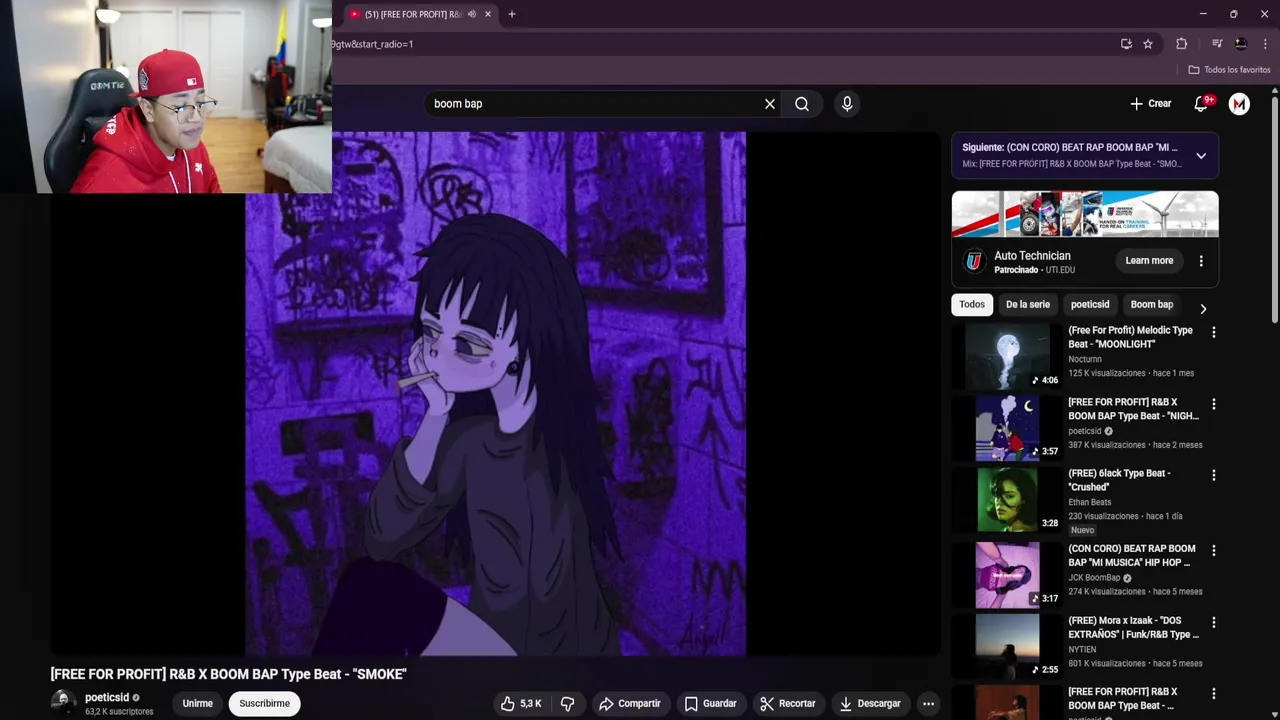Open Compartir share dialog
1280x720 pixels.
click(630, 704)
